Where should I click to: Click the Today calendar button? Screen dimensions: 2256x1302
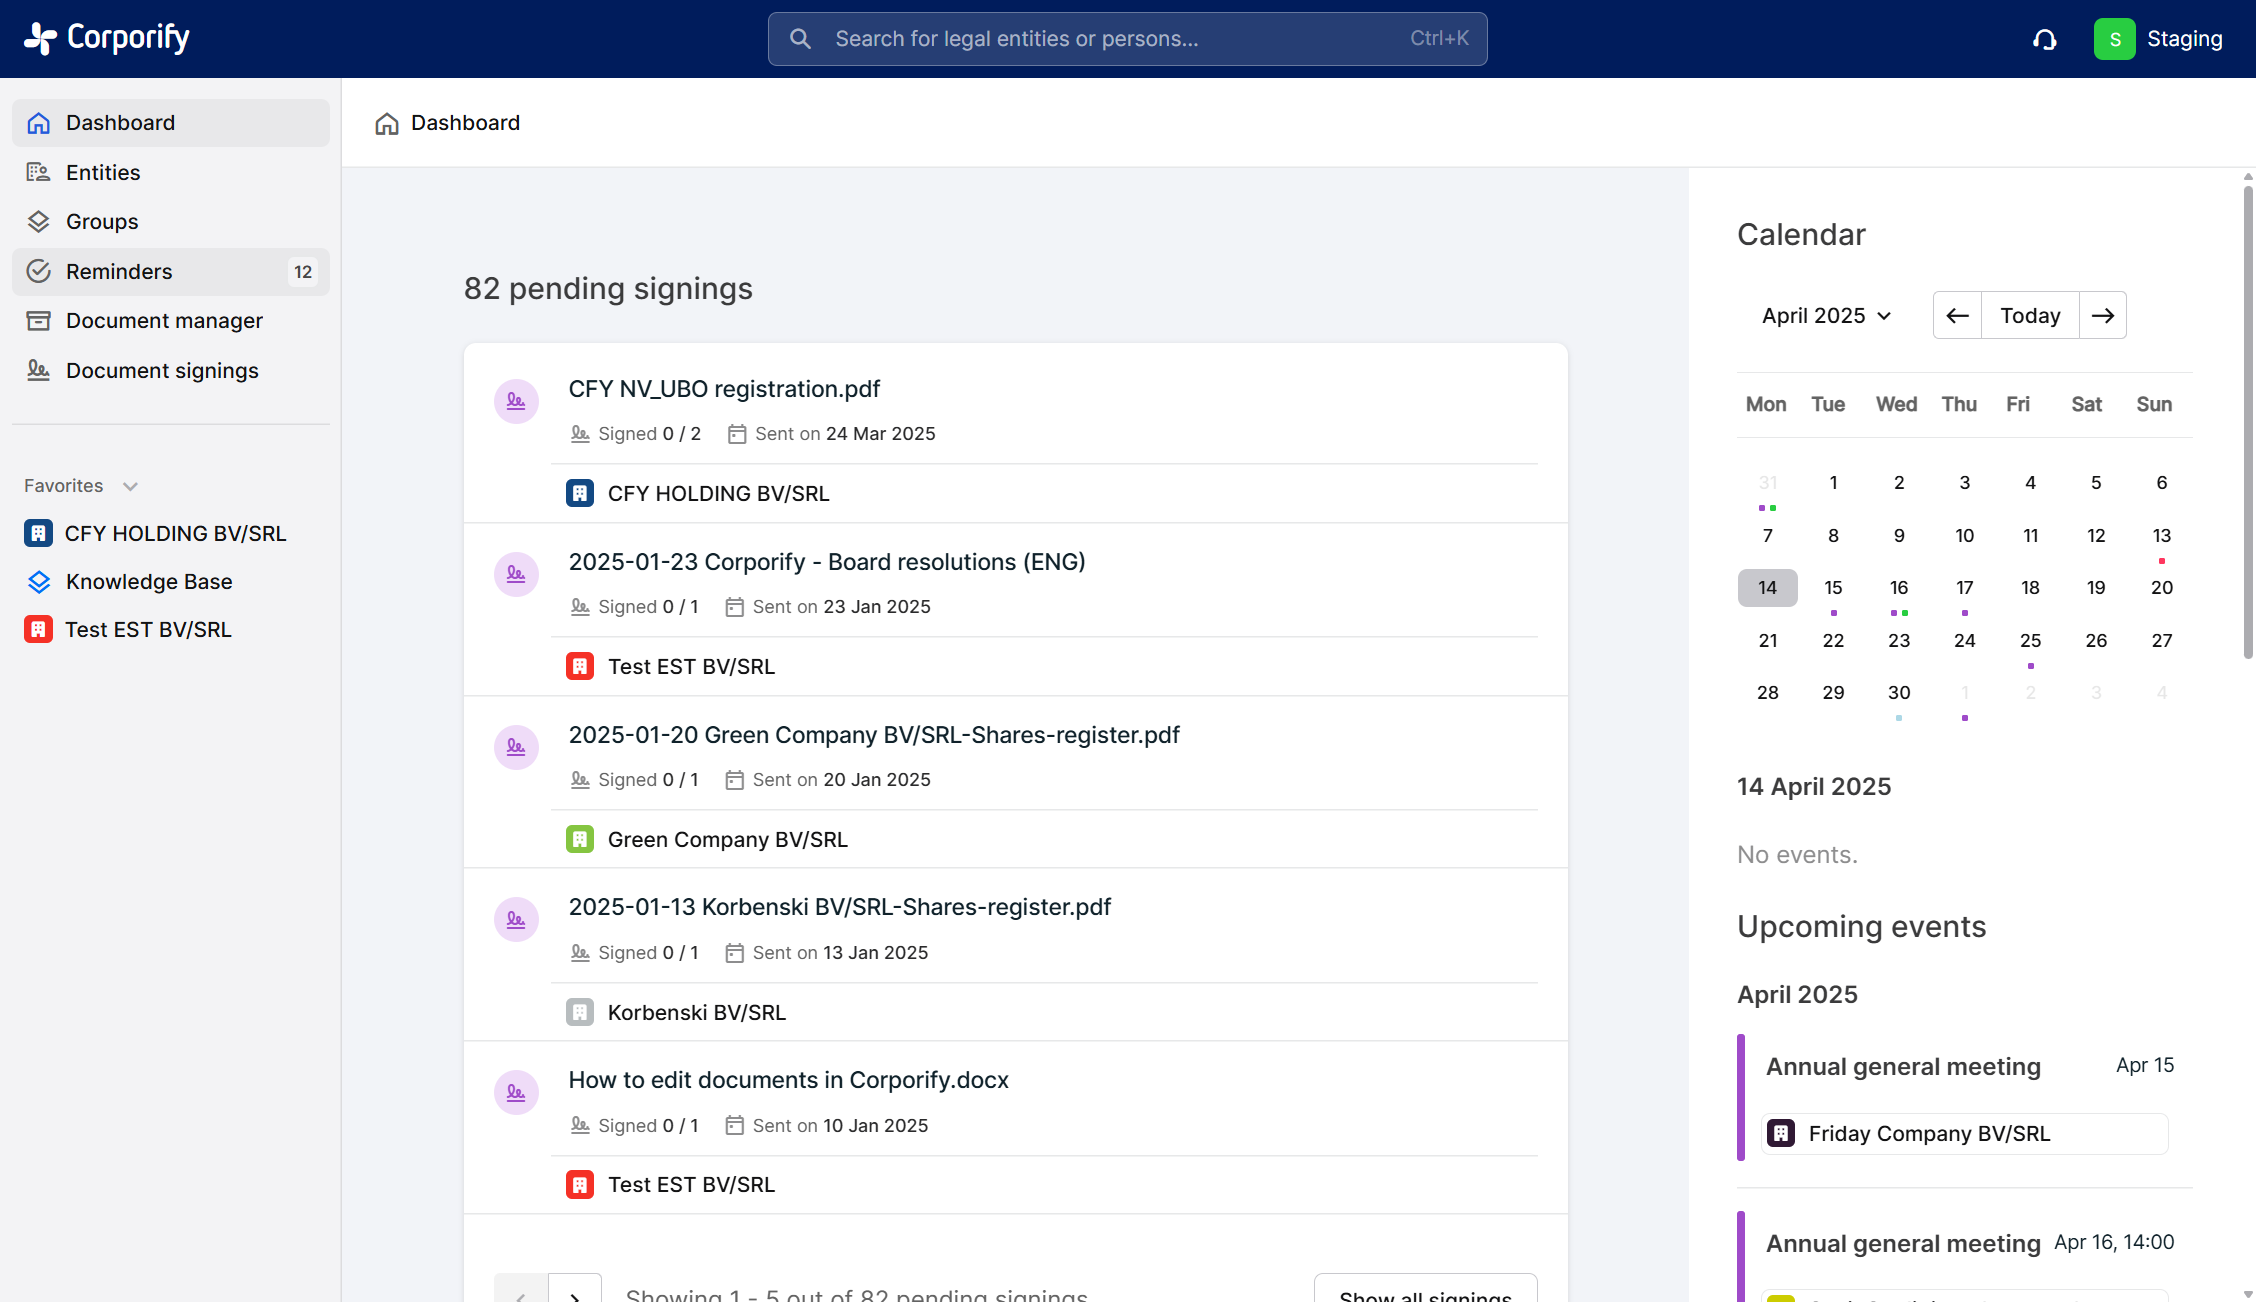pos(2029,315)
